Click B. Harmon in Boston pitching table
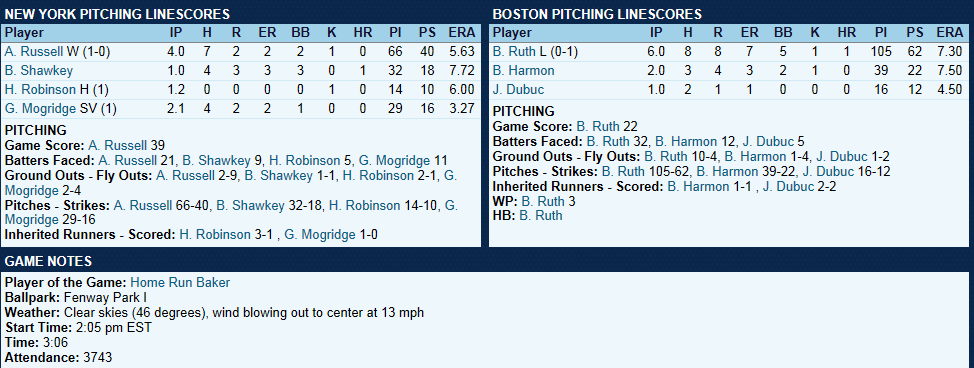 coord(524,70)
